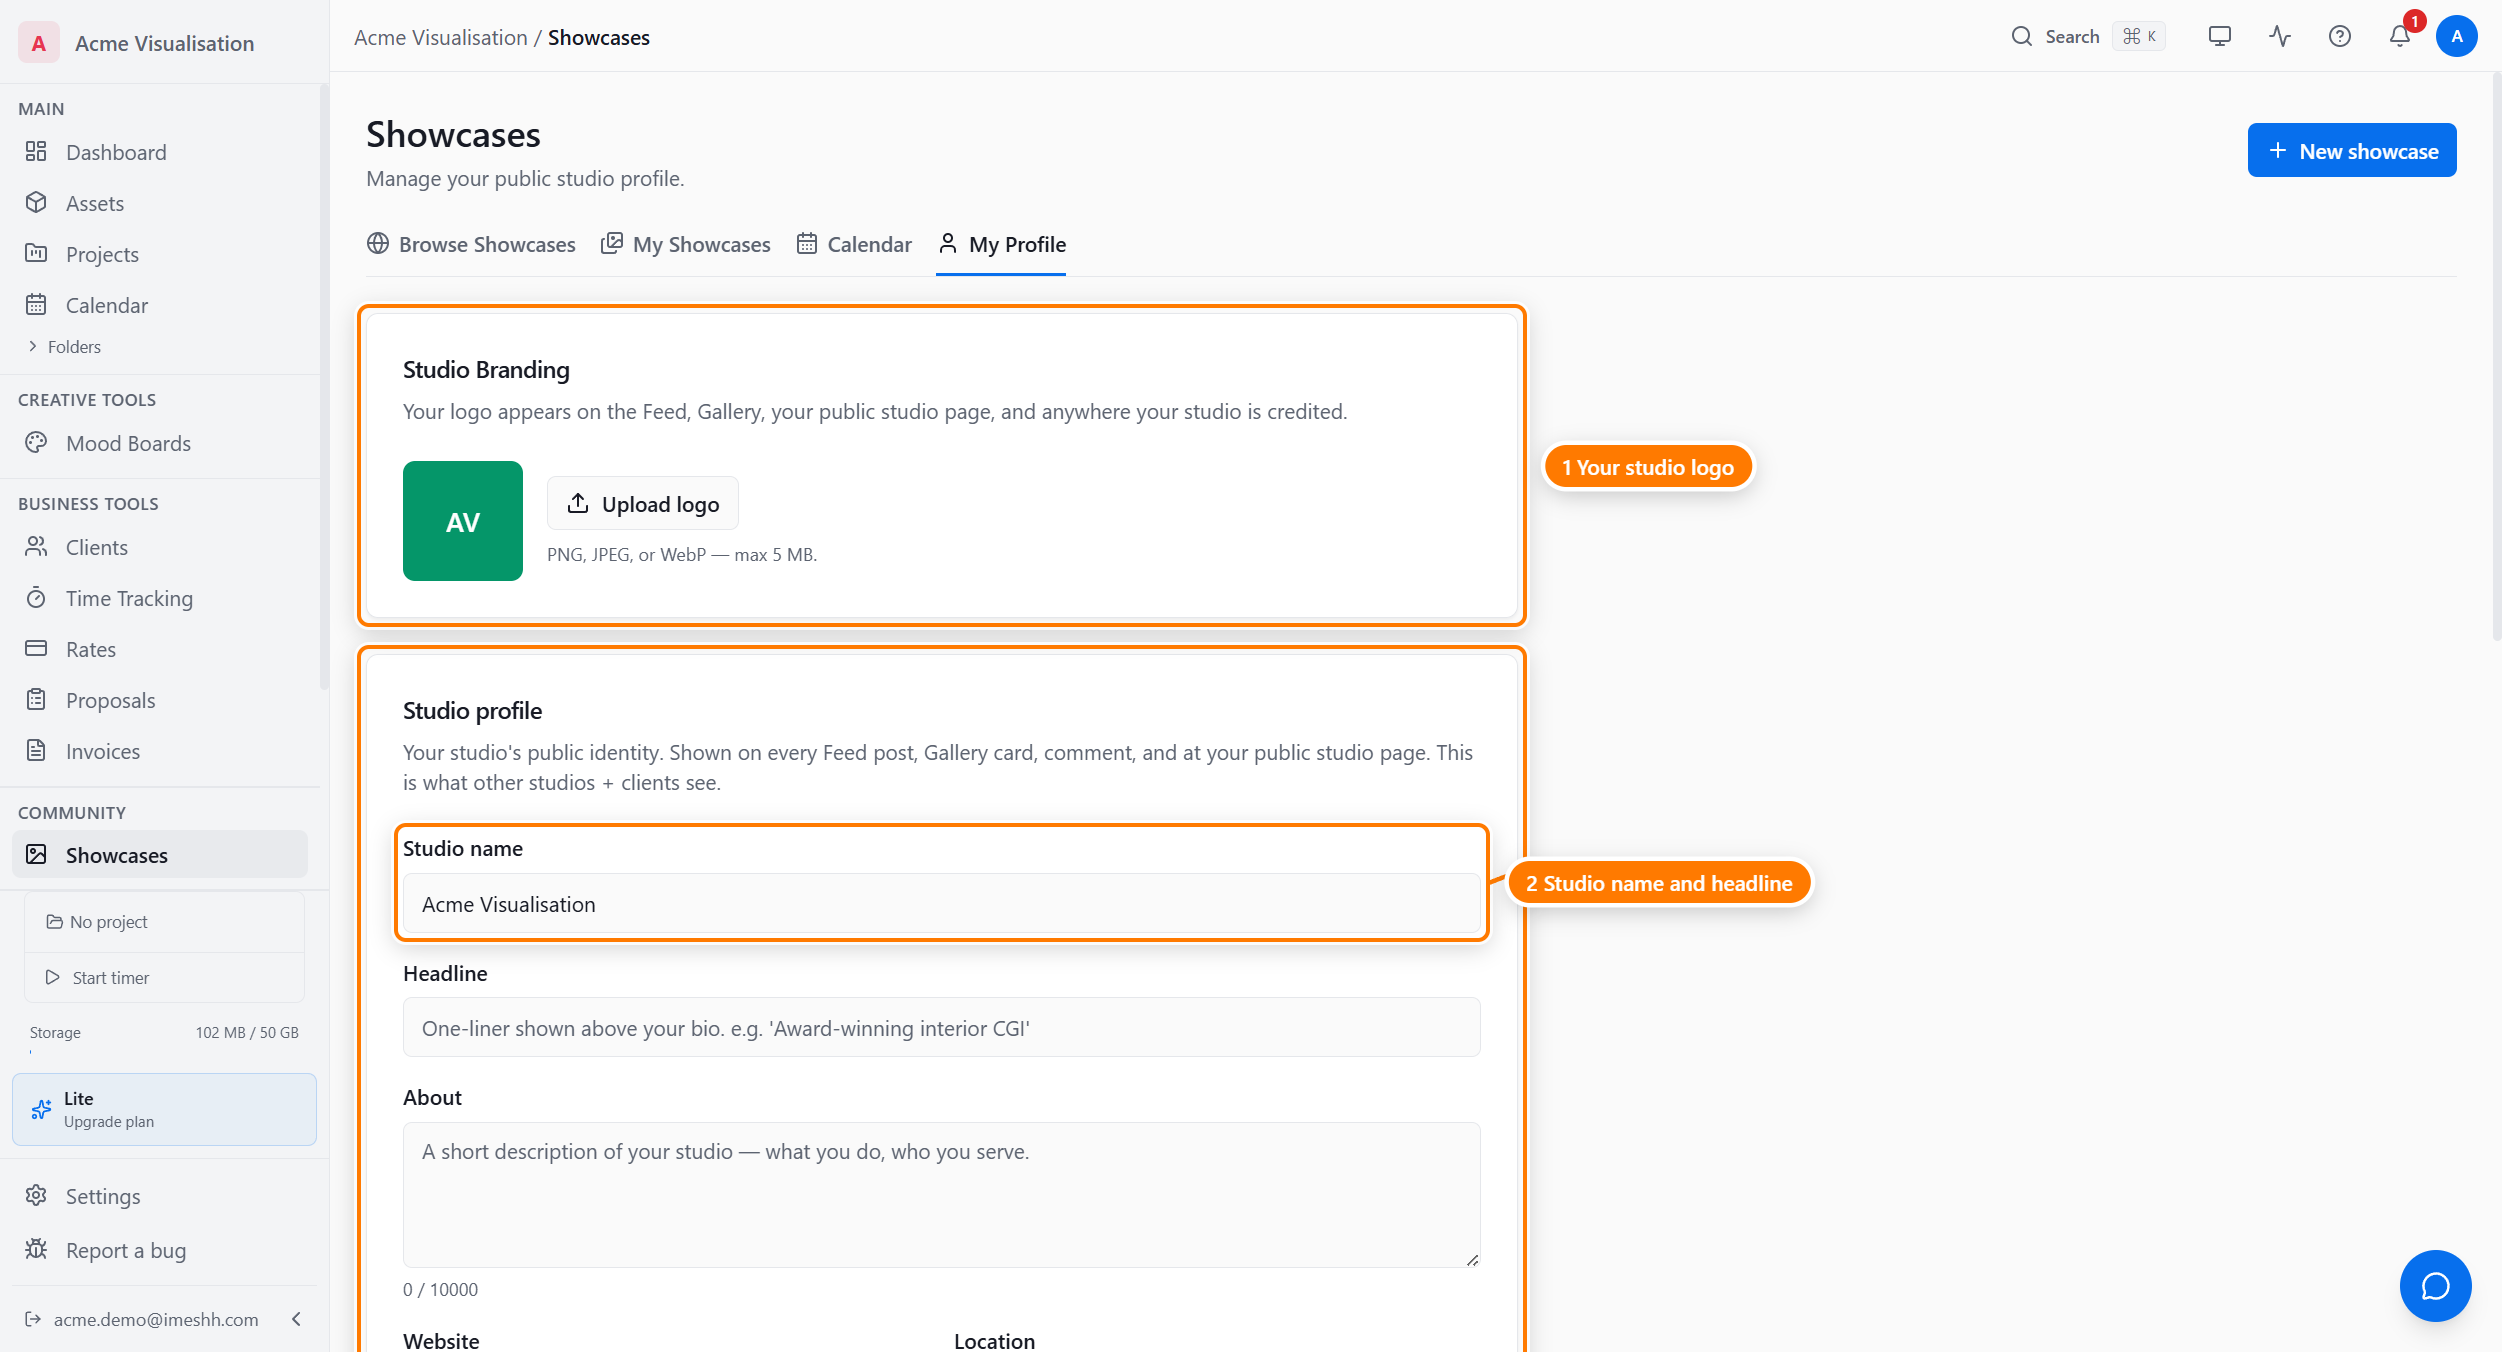The height and width of the screenshot is (1352, 2502).
Task: Open Invoices document icon
Action: coord(36,751)
